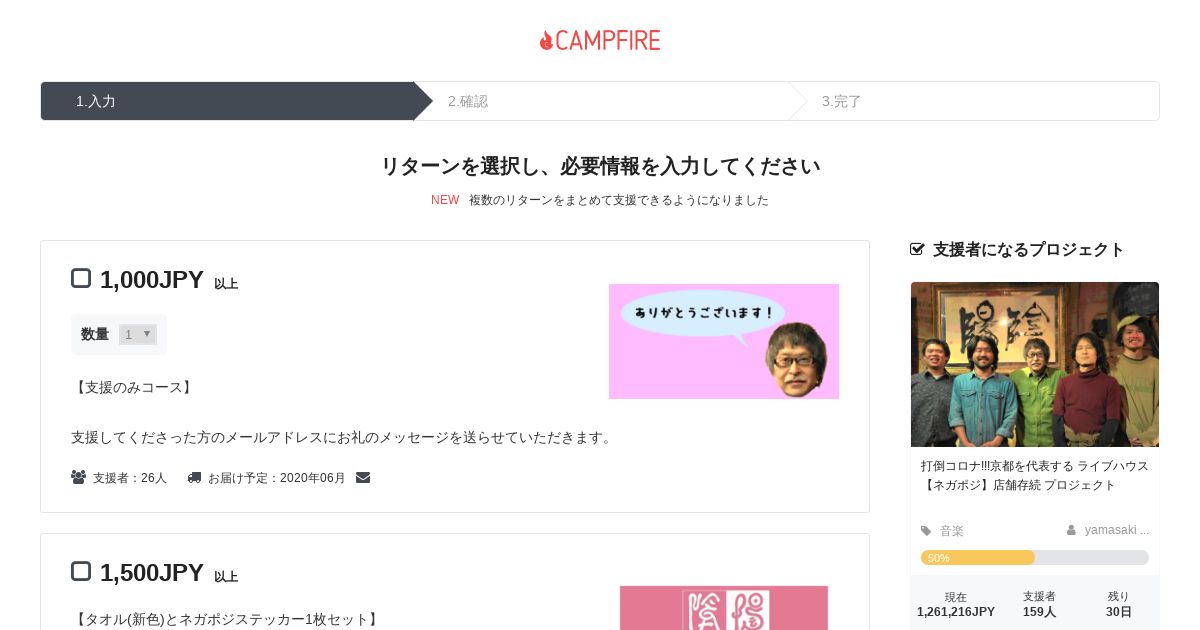Select the 1.入力 step tab
The width and height of the screenshot is (1200, 630).
click(228, 101)
